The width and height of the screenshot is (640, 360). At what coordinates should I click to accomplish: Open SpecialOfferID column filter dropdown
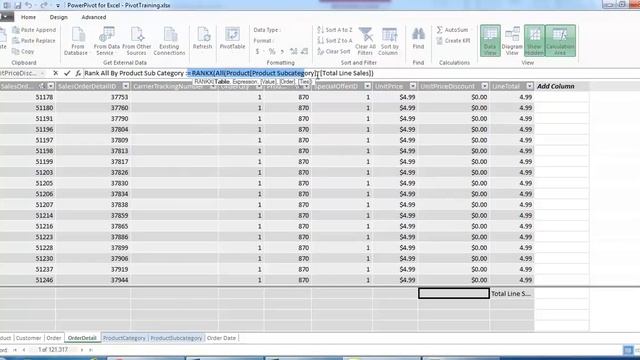(368, 86)
